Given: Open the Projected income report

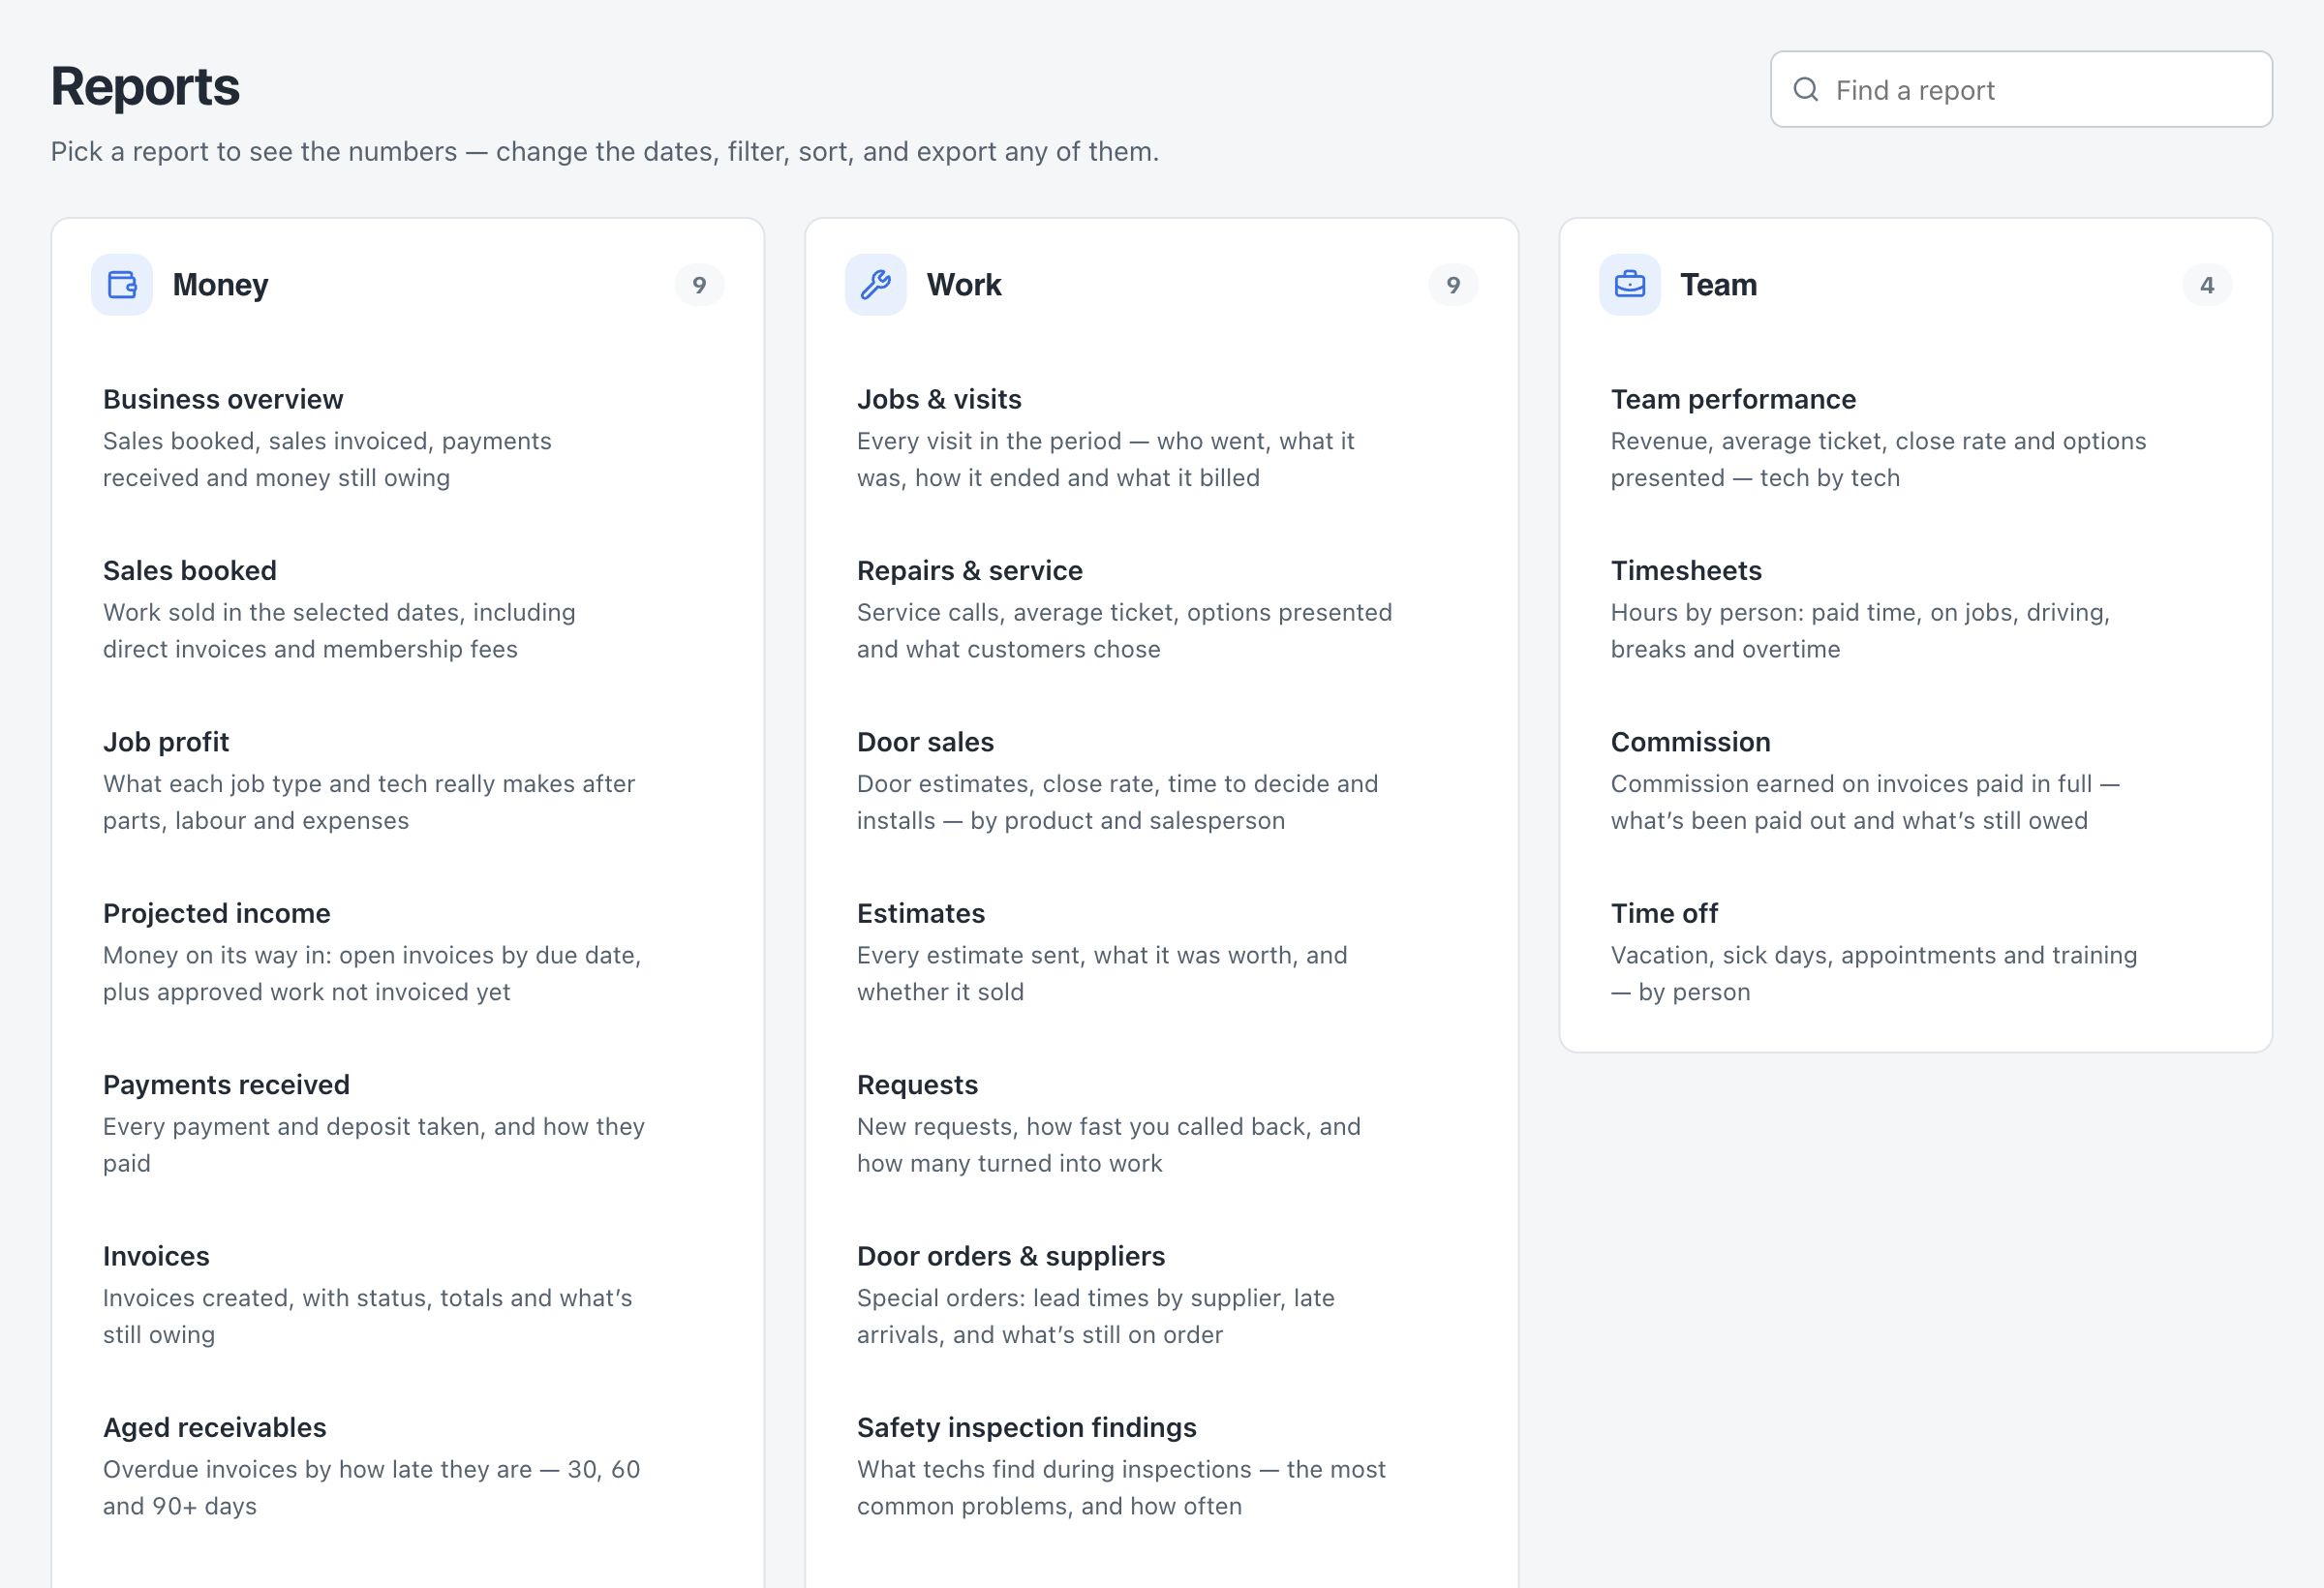Looking at the screenshot, I should [408, 952].
